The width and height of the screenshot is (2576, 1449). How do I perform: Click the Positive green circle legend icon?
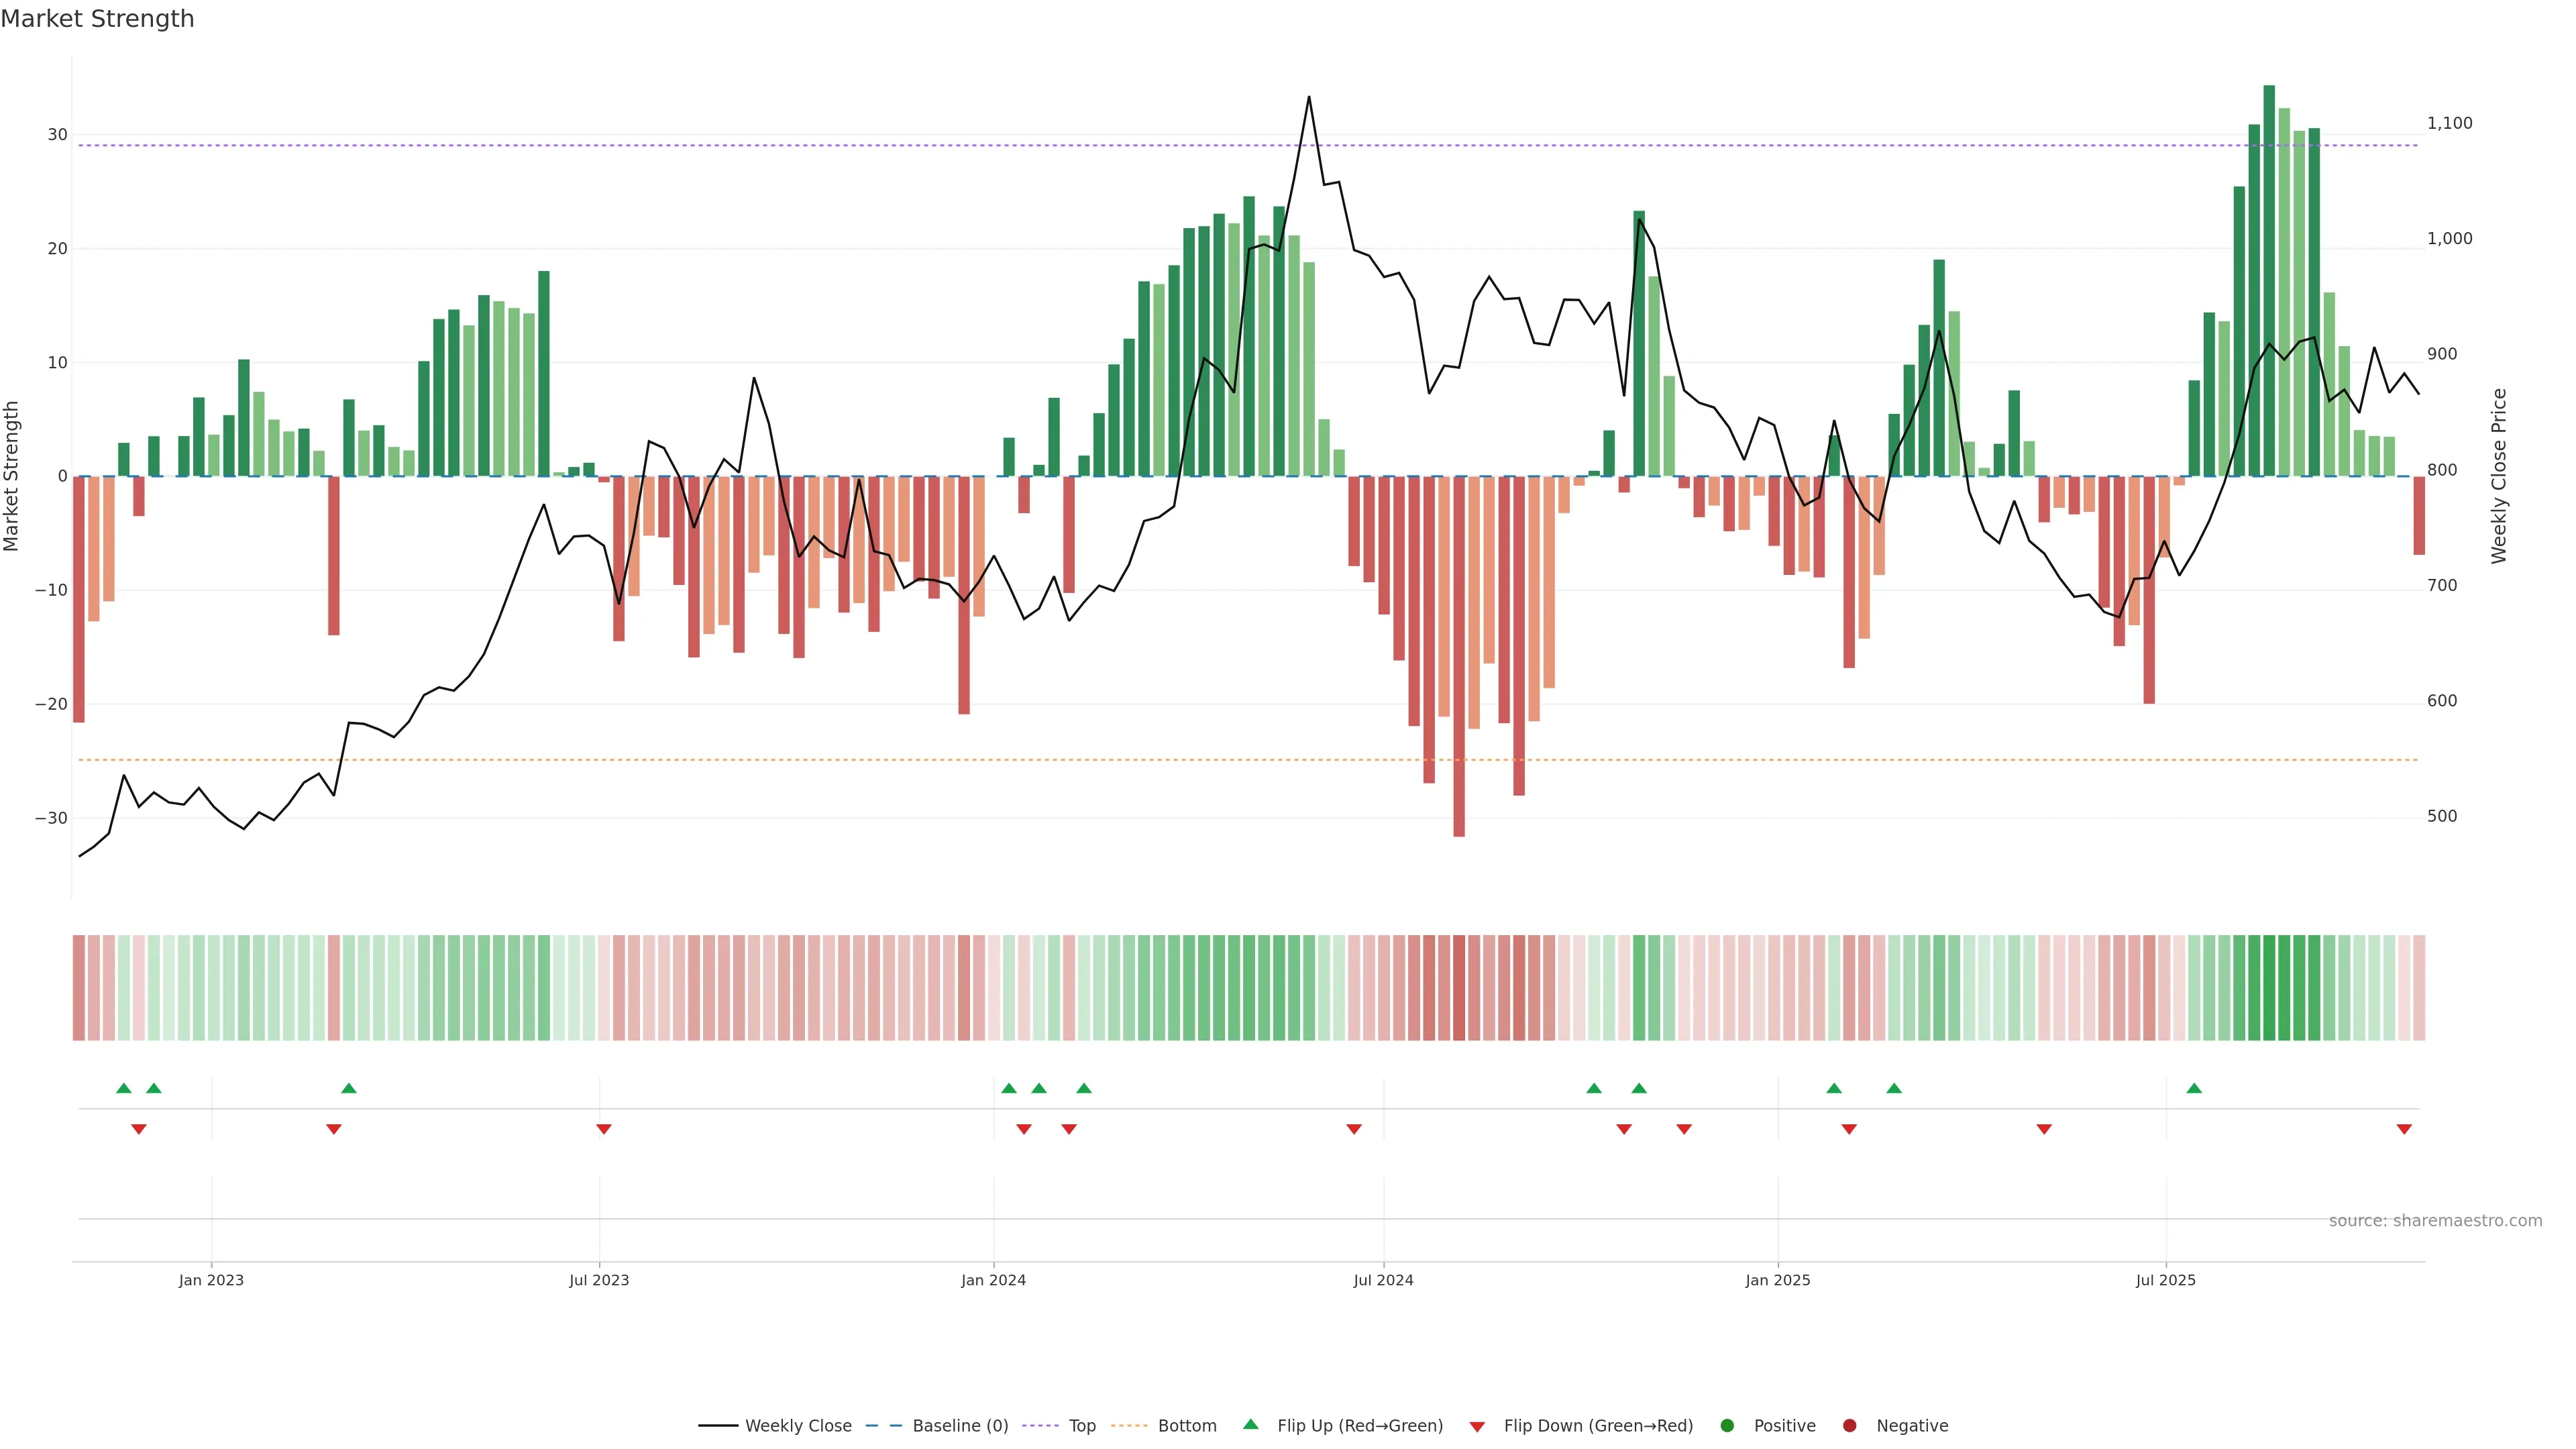pos(1727,1425)
